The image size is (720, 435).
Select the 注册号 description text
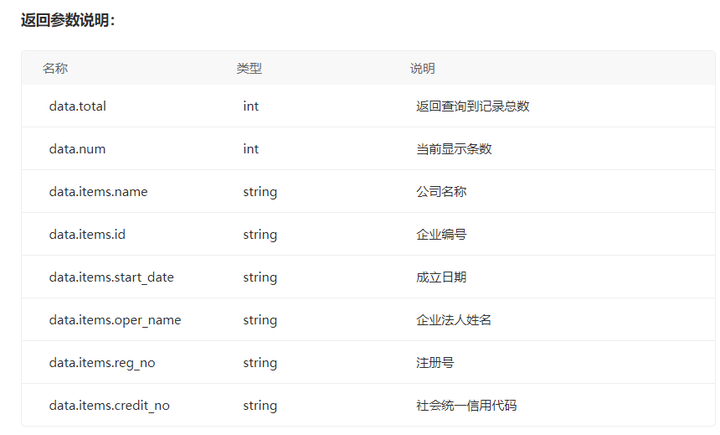(x=435, y=363)
